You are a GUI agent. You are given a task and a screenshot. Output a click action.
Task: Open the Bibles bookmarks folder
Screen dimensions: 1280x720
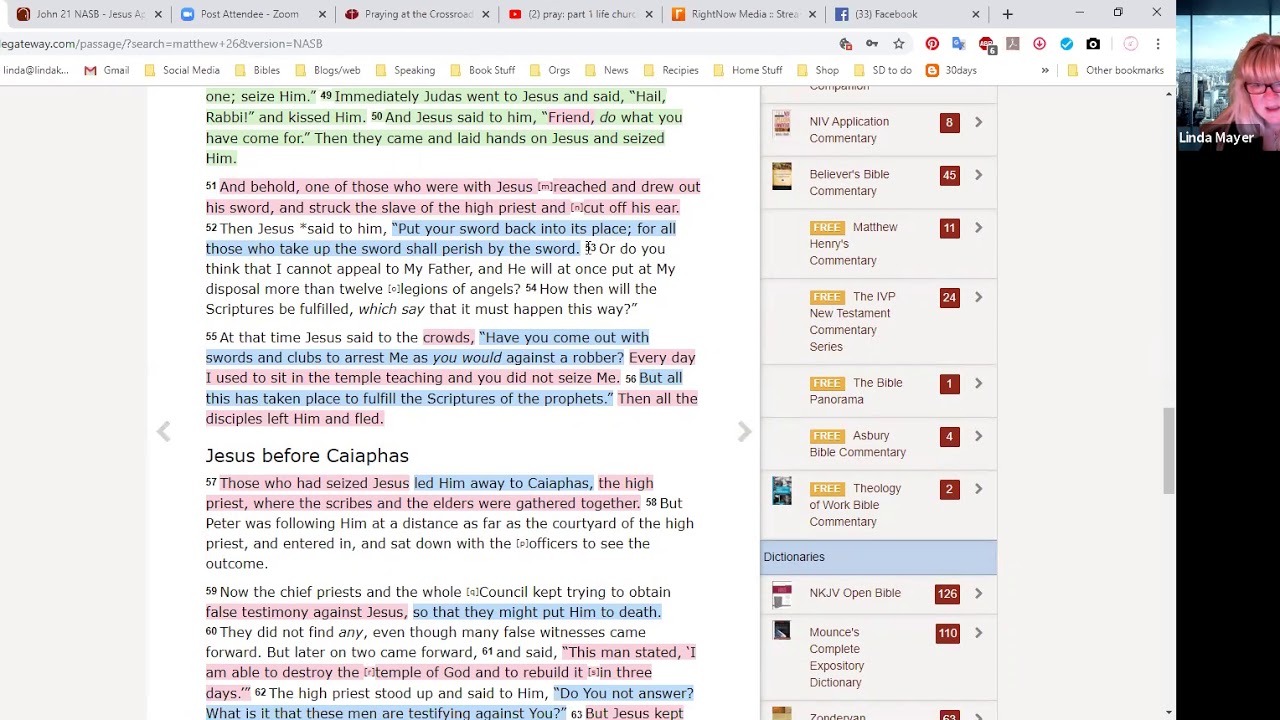[x=257, y=70]
